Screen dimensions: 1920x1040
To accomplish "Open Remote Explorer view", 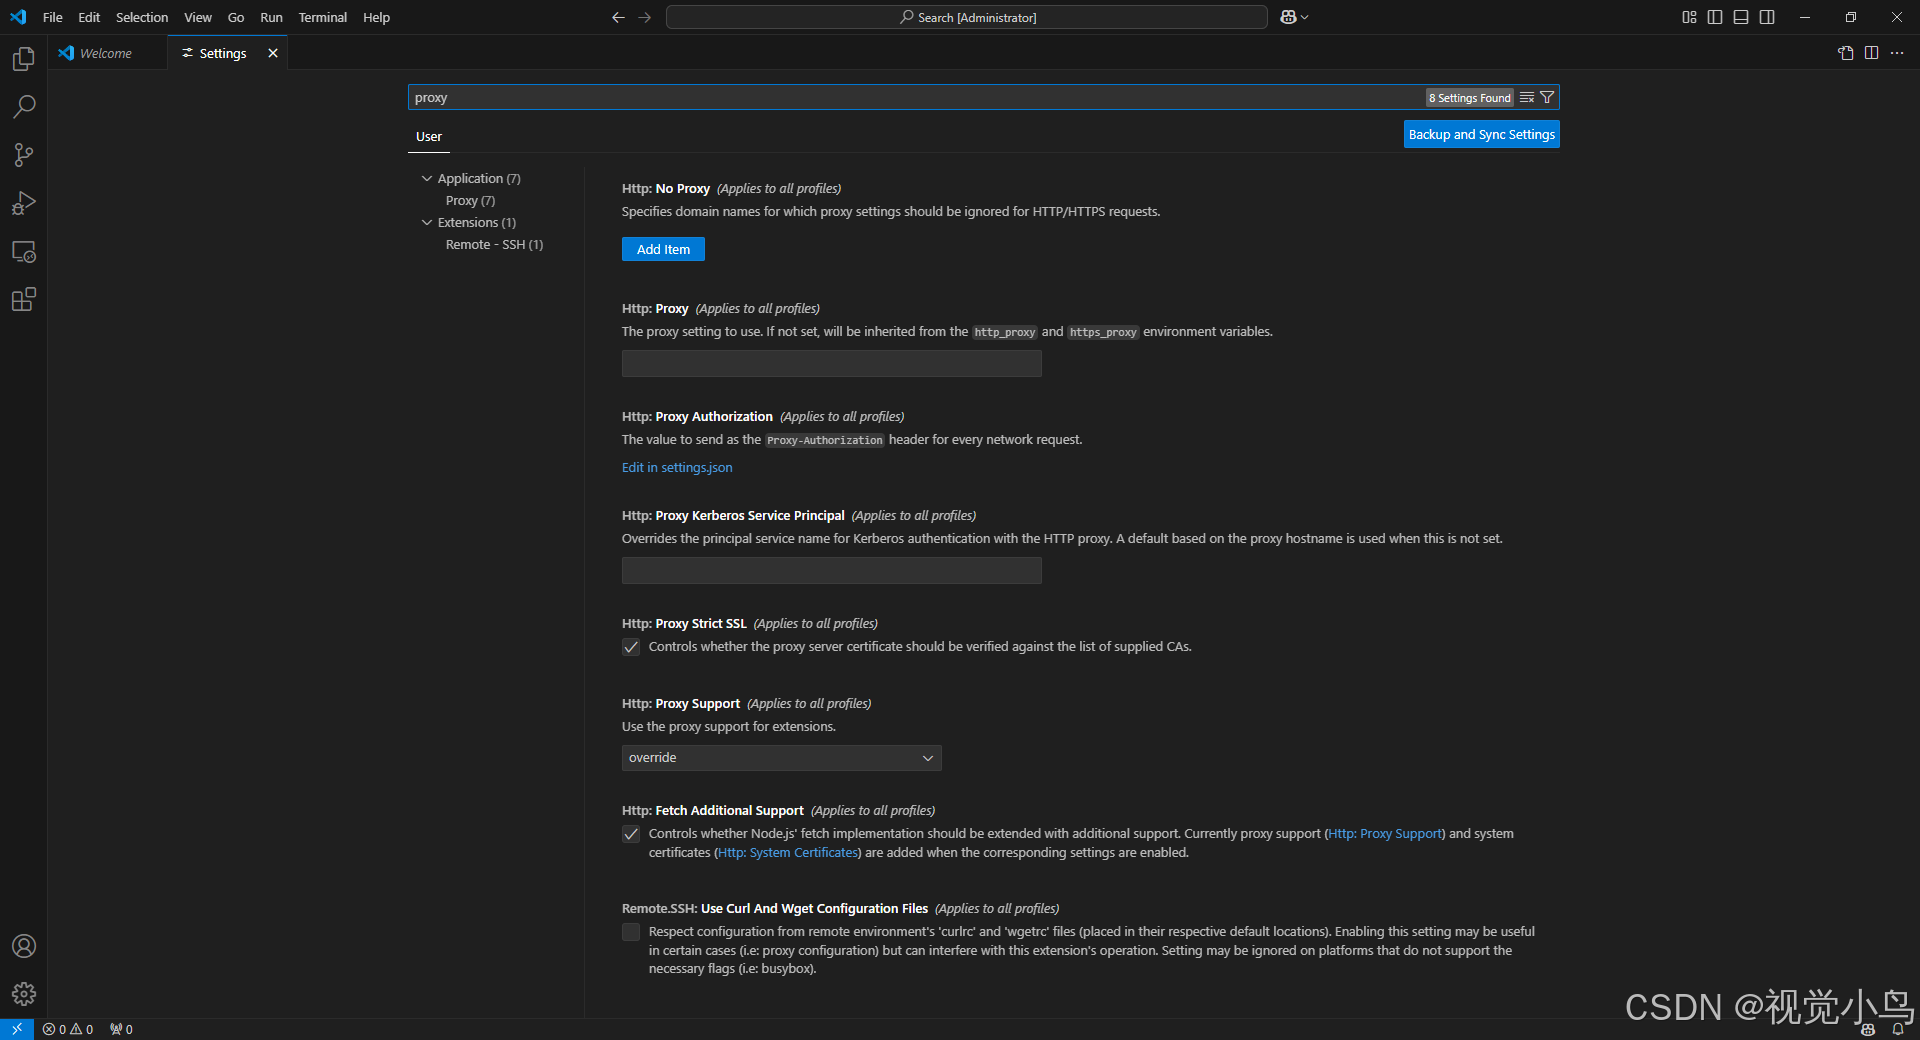I will click(x=24, y=252).
